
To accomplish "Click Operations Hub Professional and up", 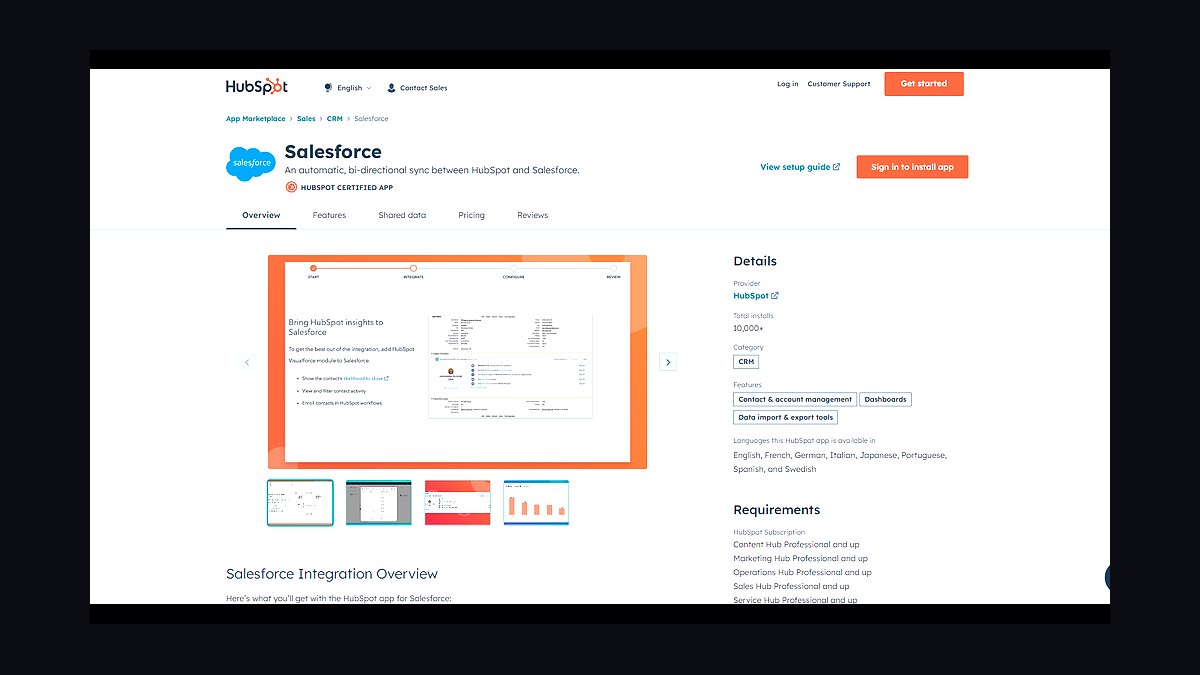I will (x=802, y=573).
